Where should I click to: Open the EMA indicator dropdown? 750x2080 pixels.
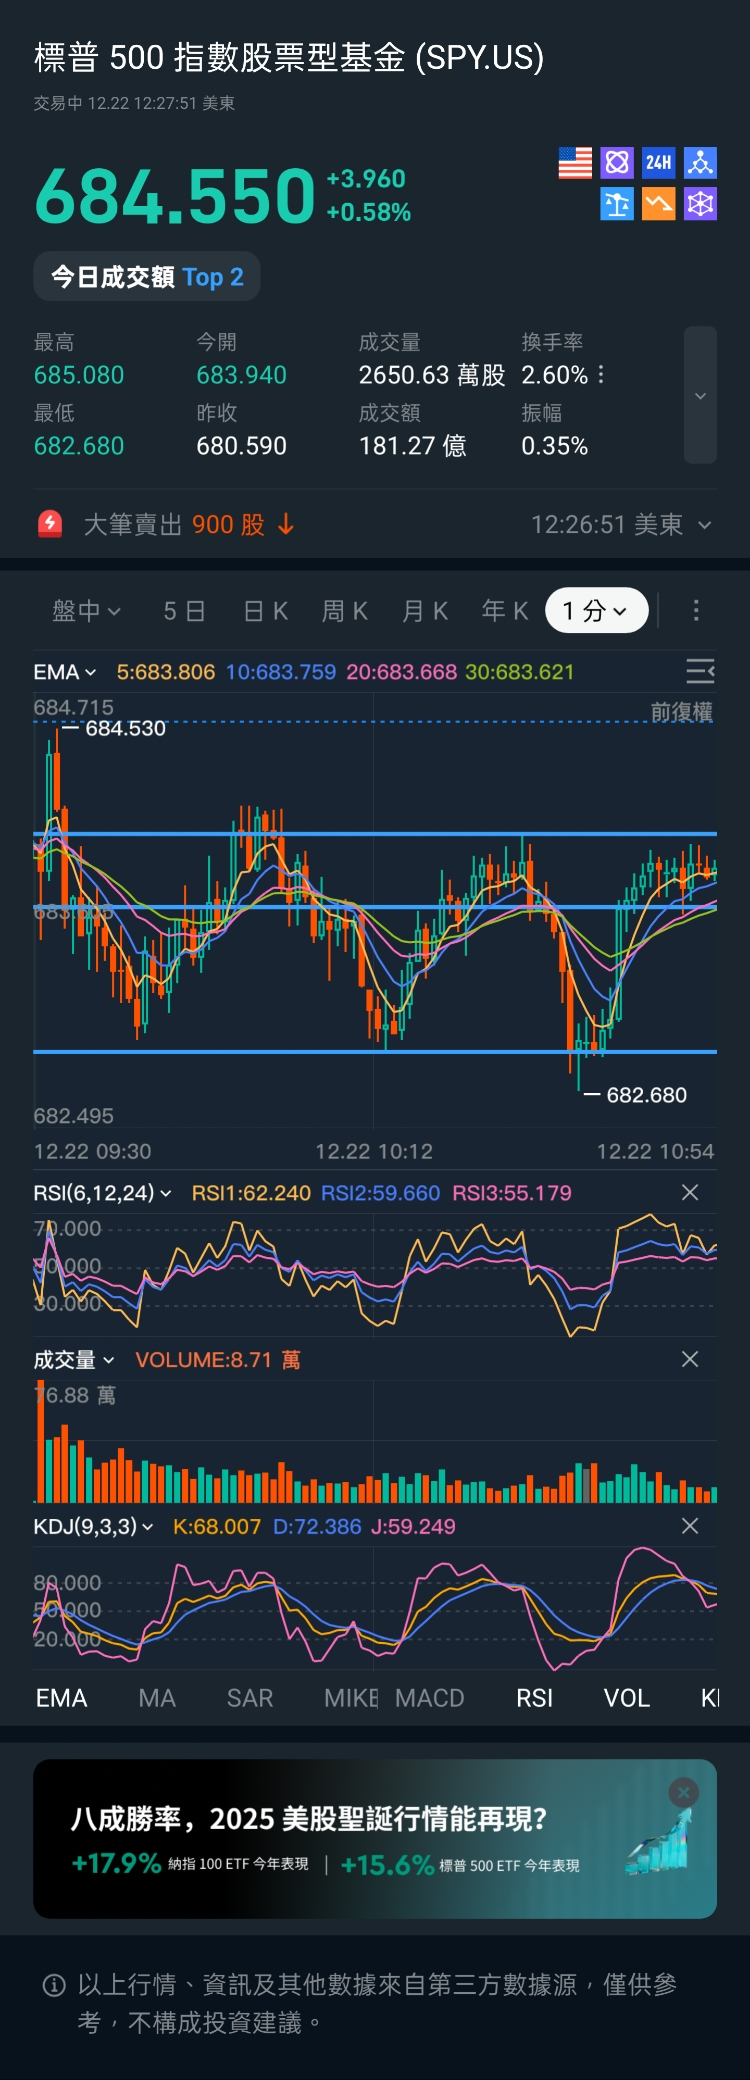(x=65, y=672)
